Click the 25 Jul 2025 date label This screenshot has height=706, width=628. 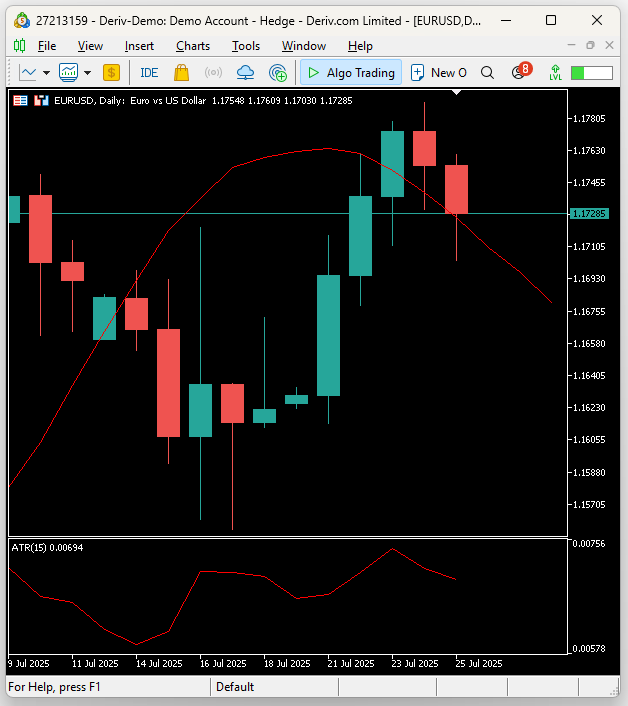point(479,663)
